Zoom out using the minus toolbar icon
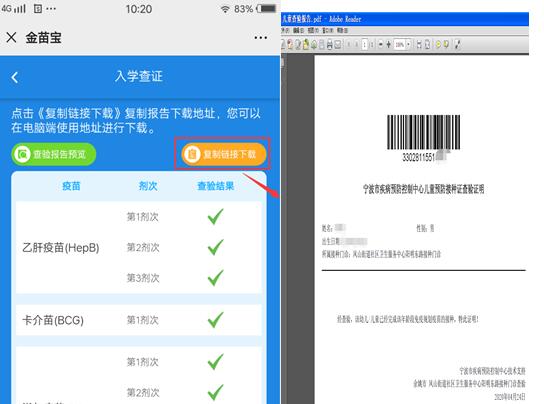 [381, 44]
